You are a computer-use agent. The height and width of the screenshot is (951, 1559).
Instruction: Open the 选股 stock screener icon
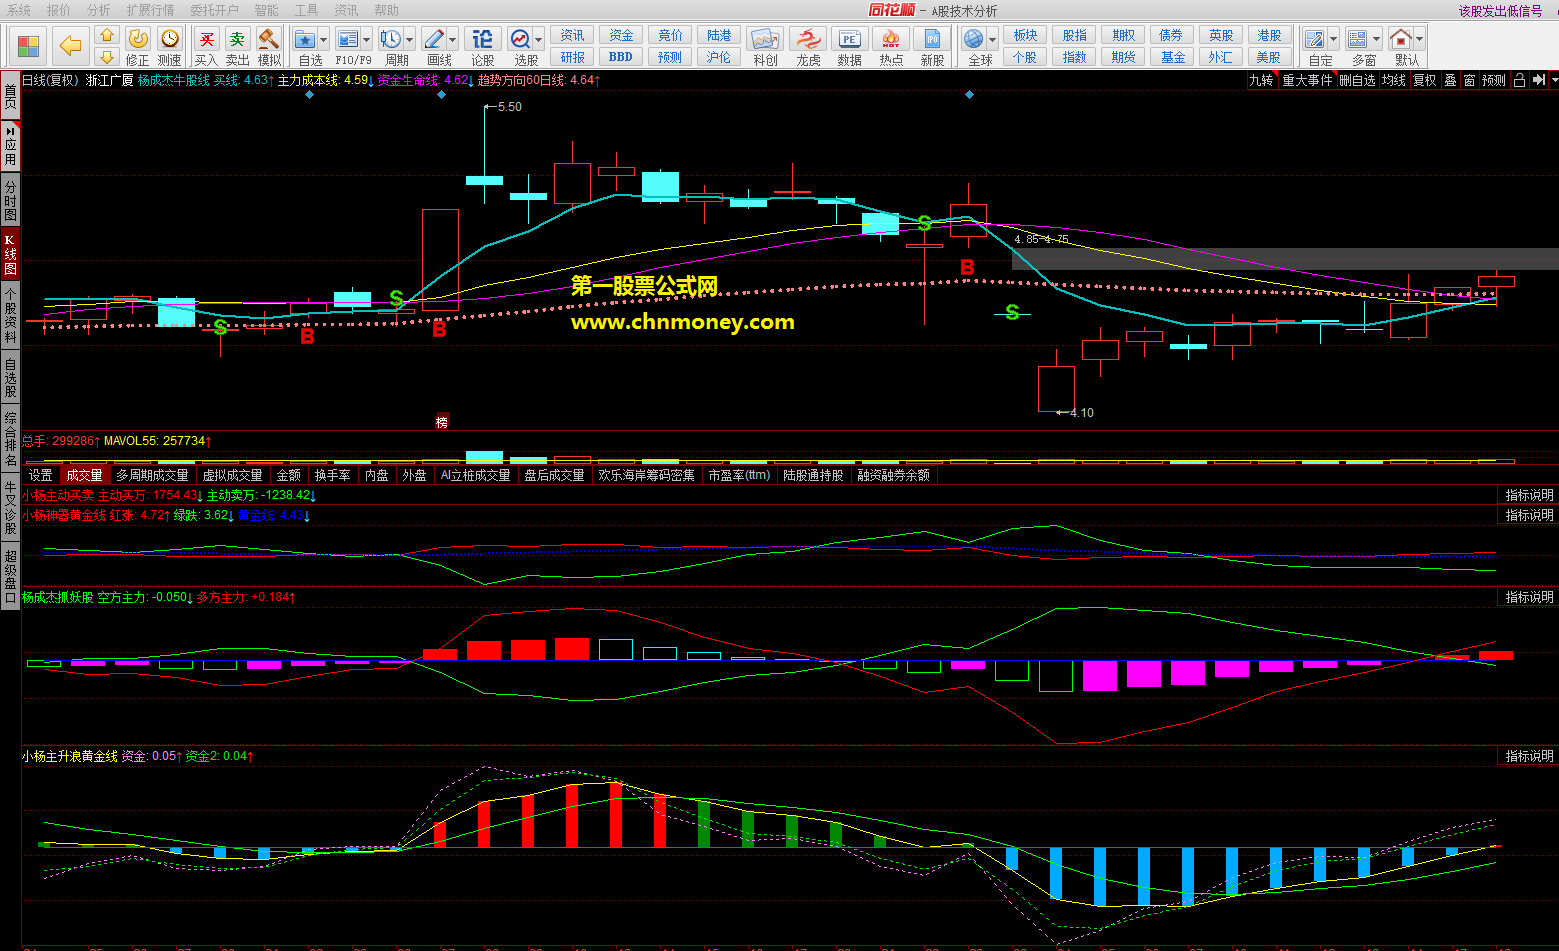(x=521, y=39)
